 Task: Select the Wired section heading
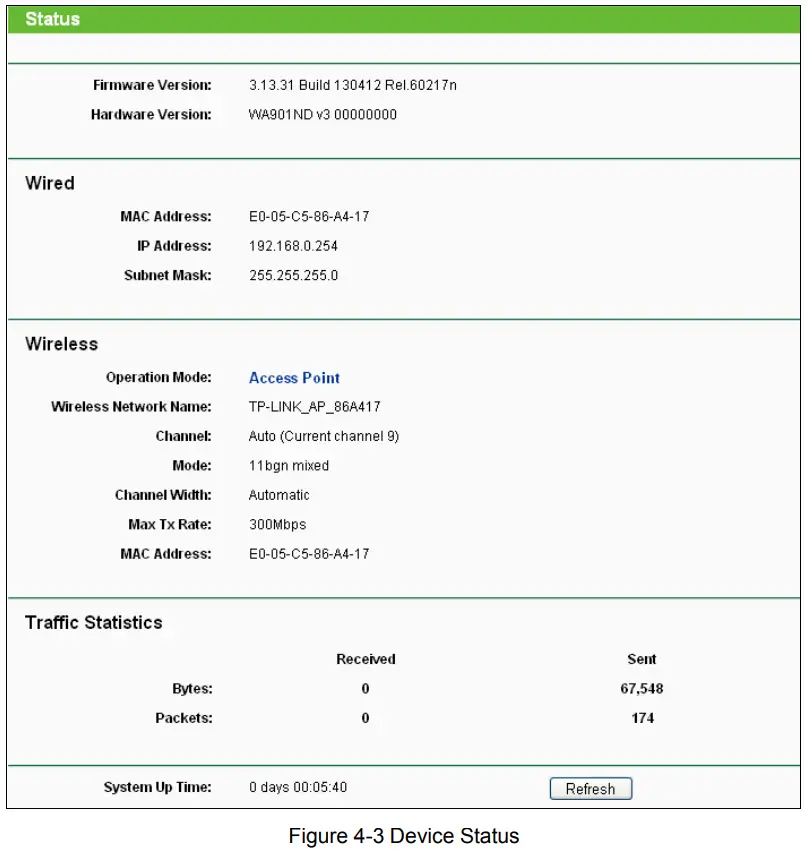[49, 183]
